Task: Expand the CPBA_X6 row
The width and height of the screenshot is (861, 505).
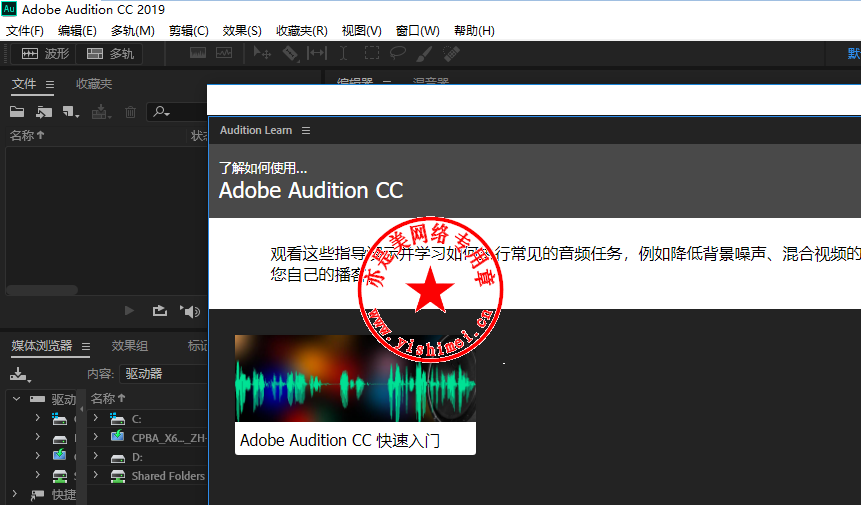Action: pyautogui.click(x=96, y=437)
